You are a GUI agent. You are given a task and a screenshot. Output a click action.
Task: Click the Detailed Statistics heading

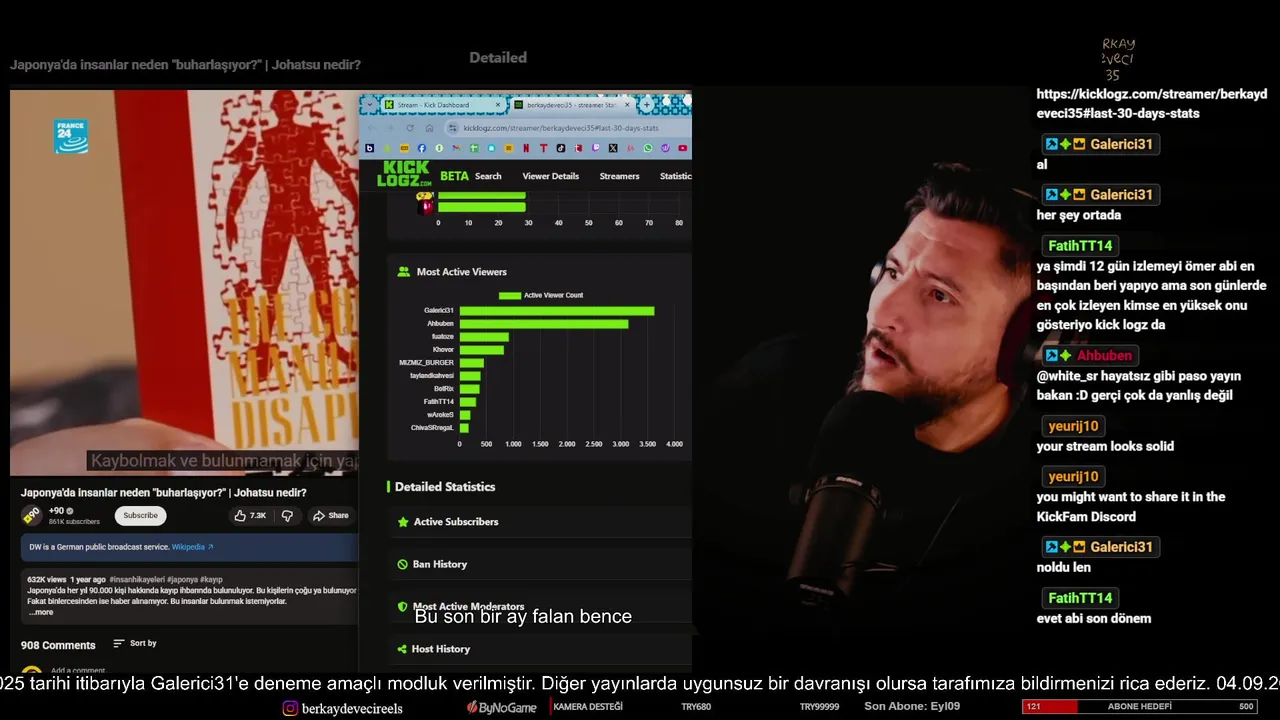click(x=445, y=487)
